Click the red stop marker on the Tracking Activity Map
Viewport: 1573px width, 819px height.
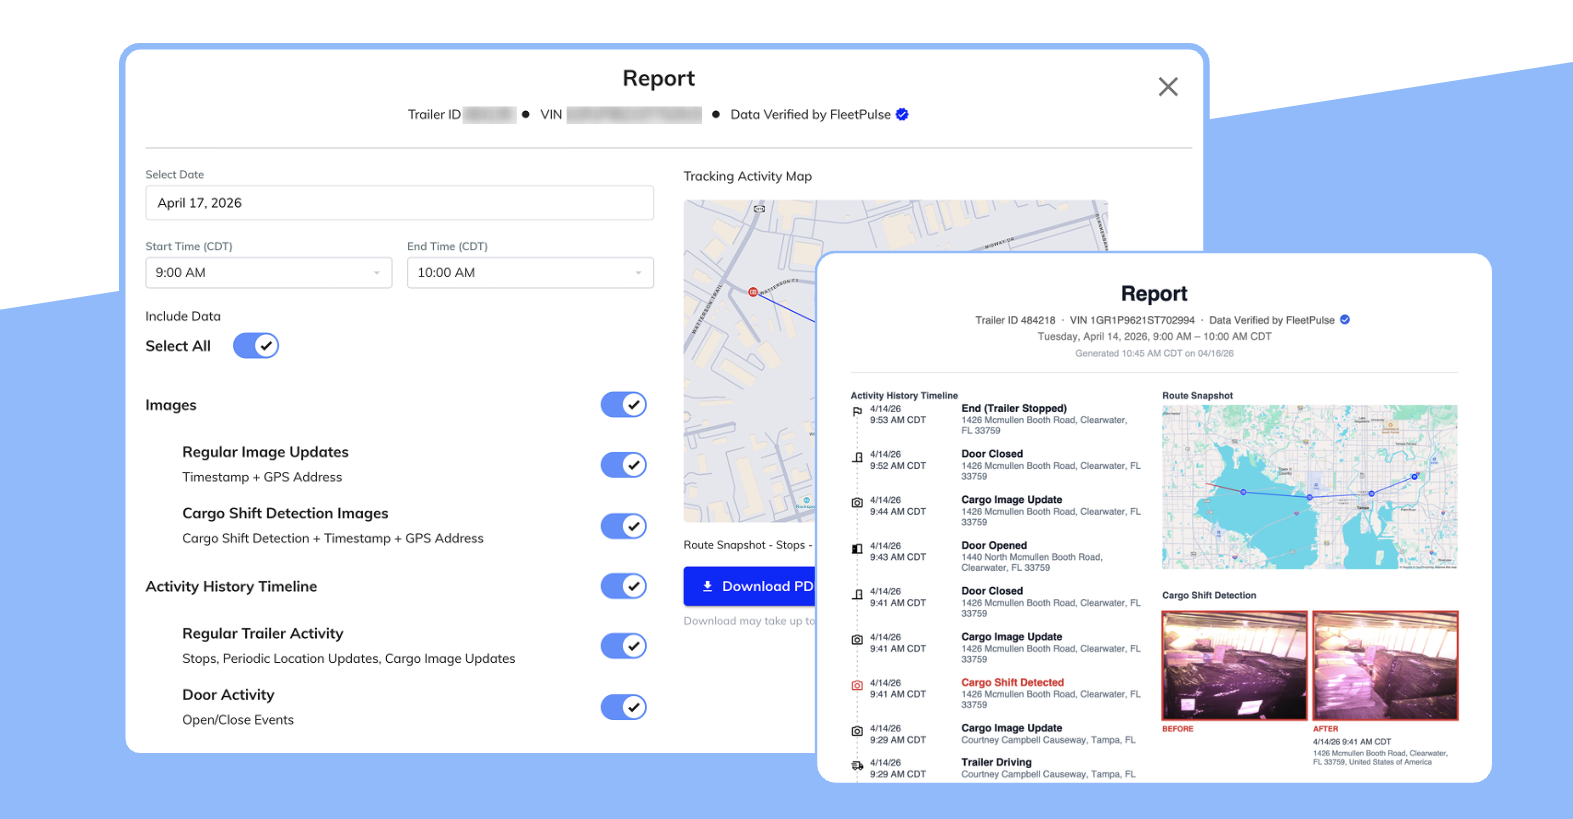pos(753,292)
